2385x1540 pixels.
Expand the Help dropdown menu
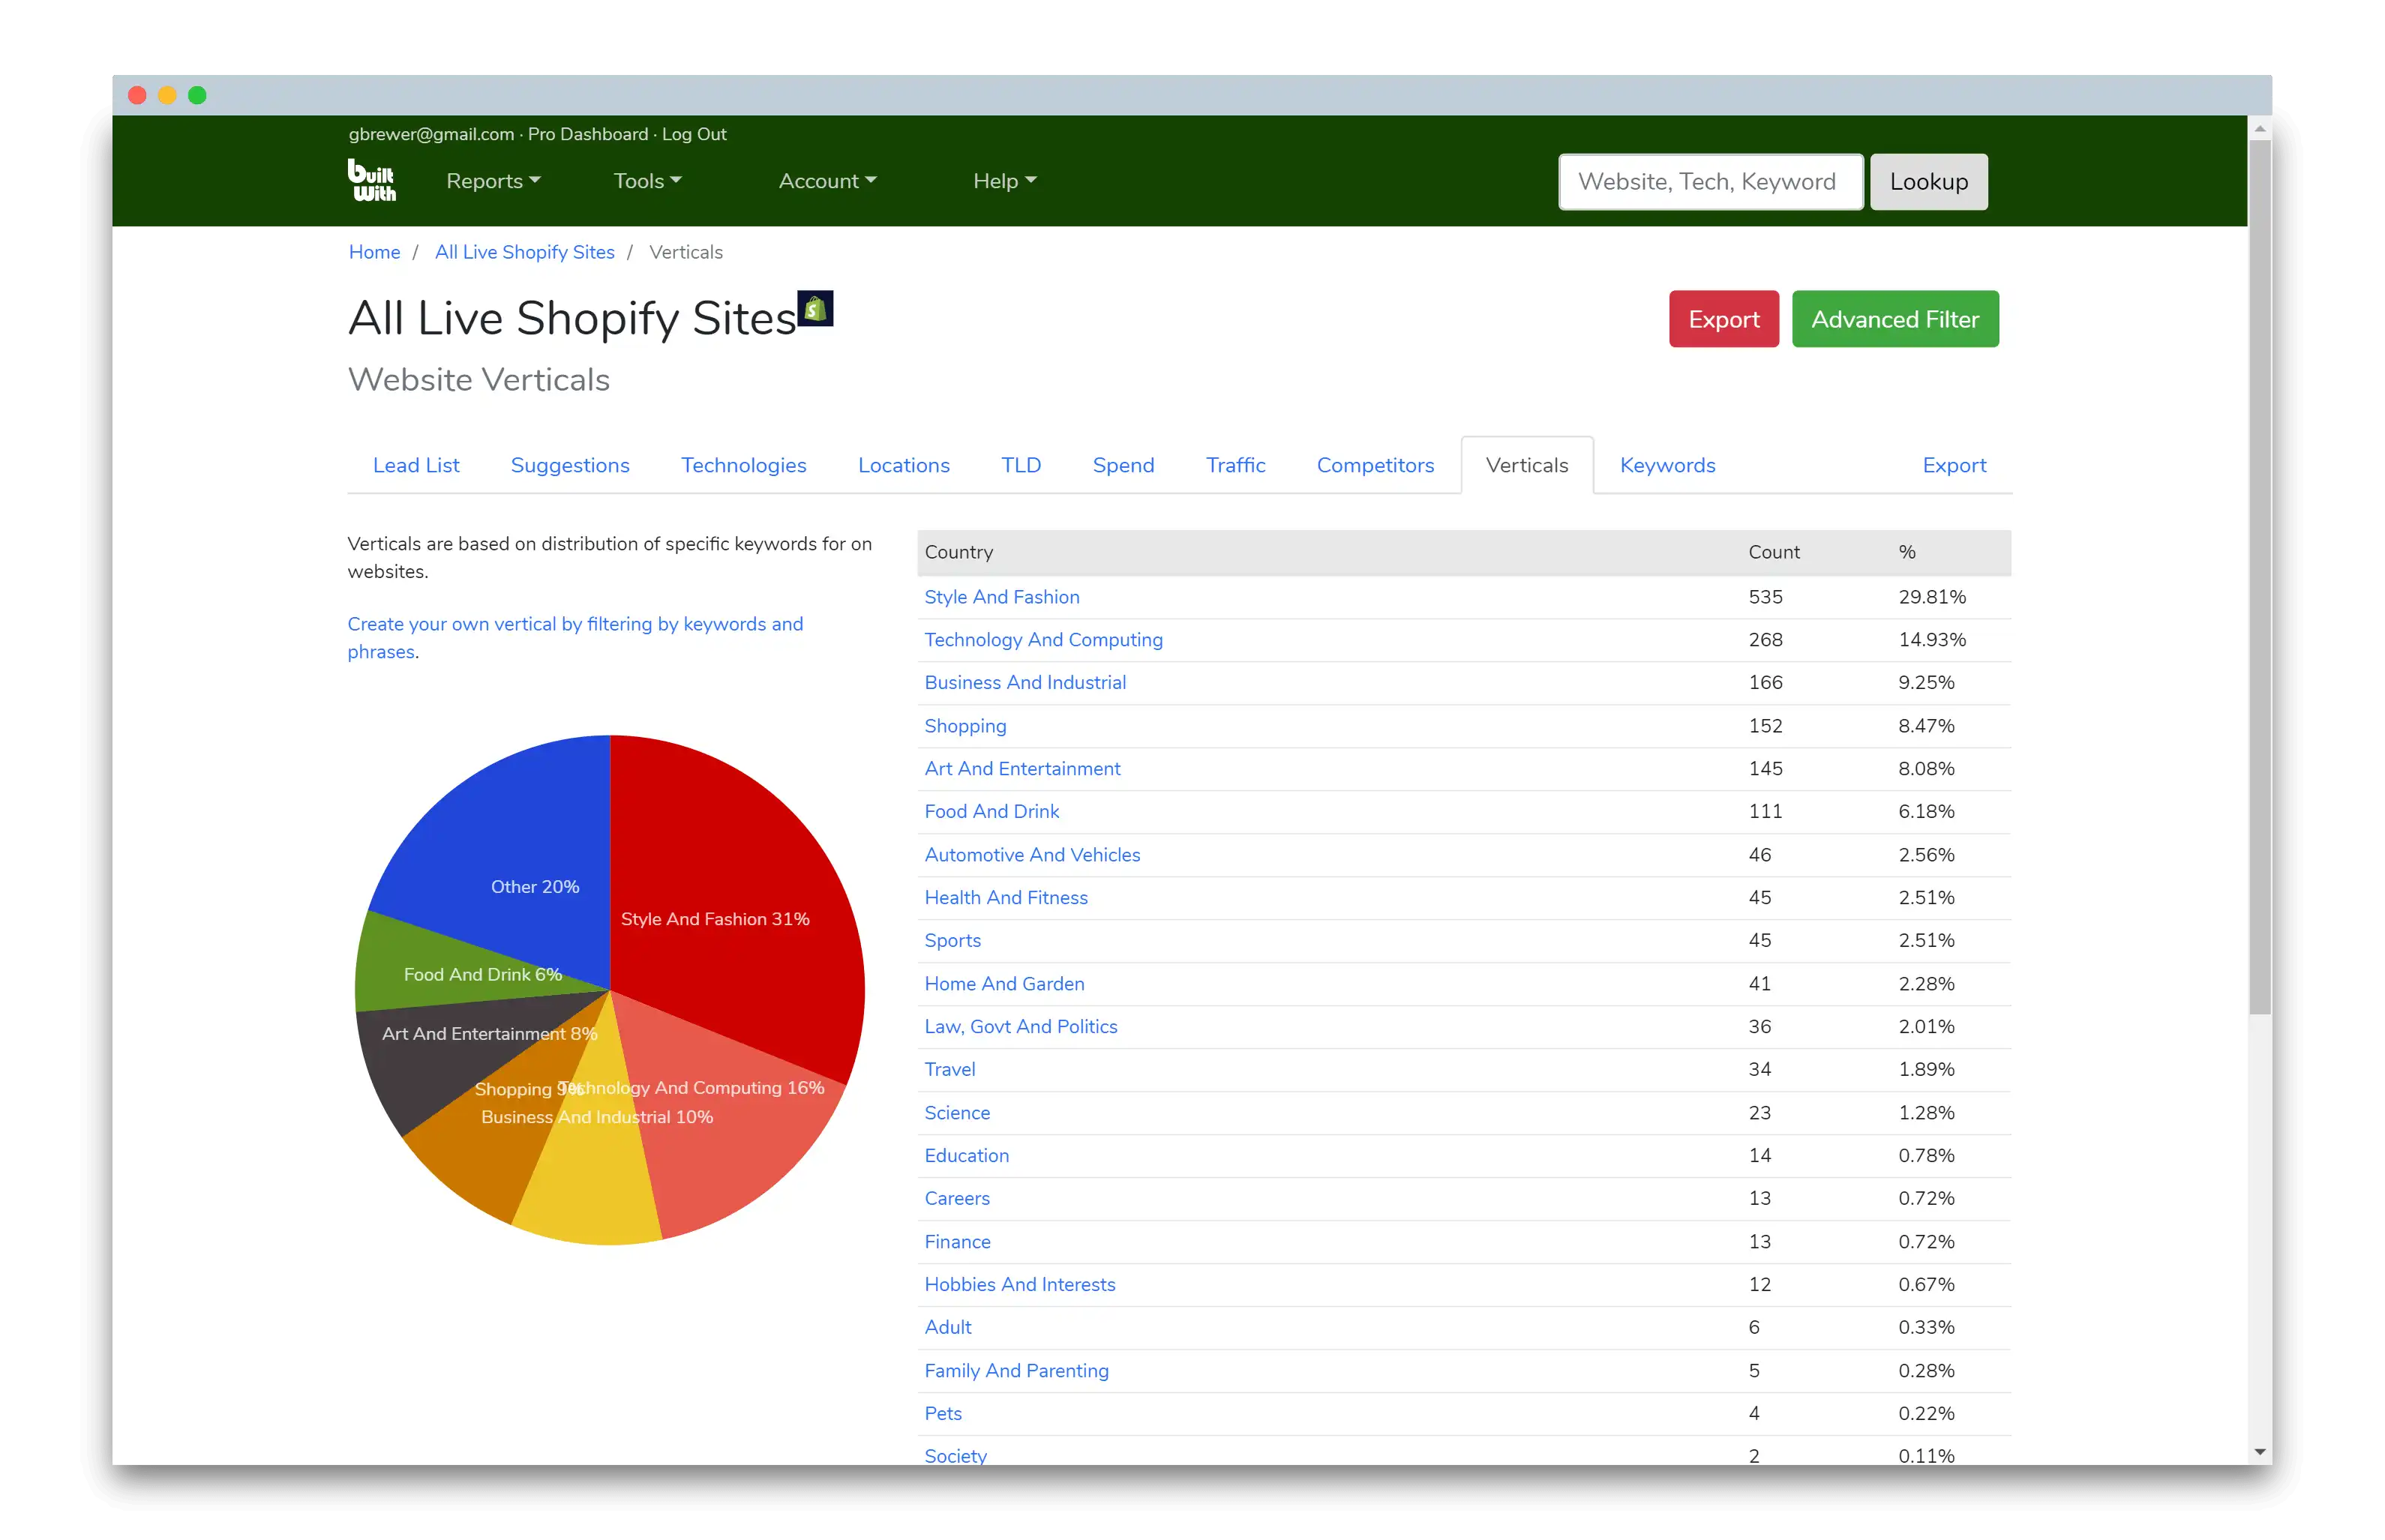coord(1004,181)
